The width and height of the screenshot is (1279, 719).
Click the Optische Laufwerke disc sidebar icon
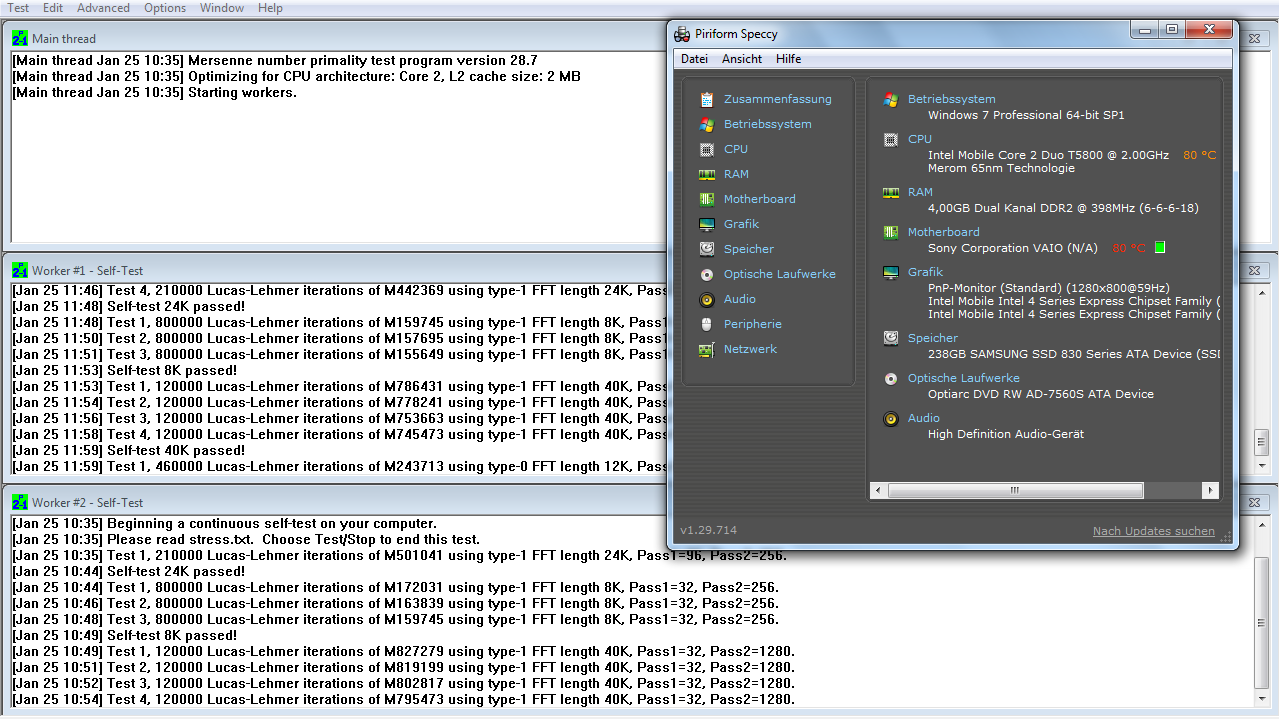pyautogui.click(x=707, y=274)
